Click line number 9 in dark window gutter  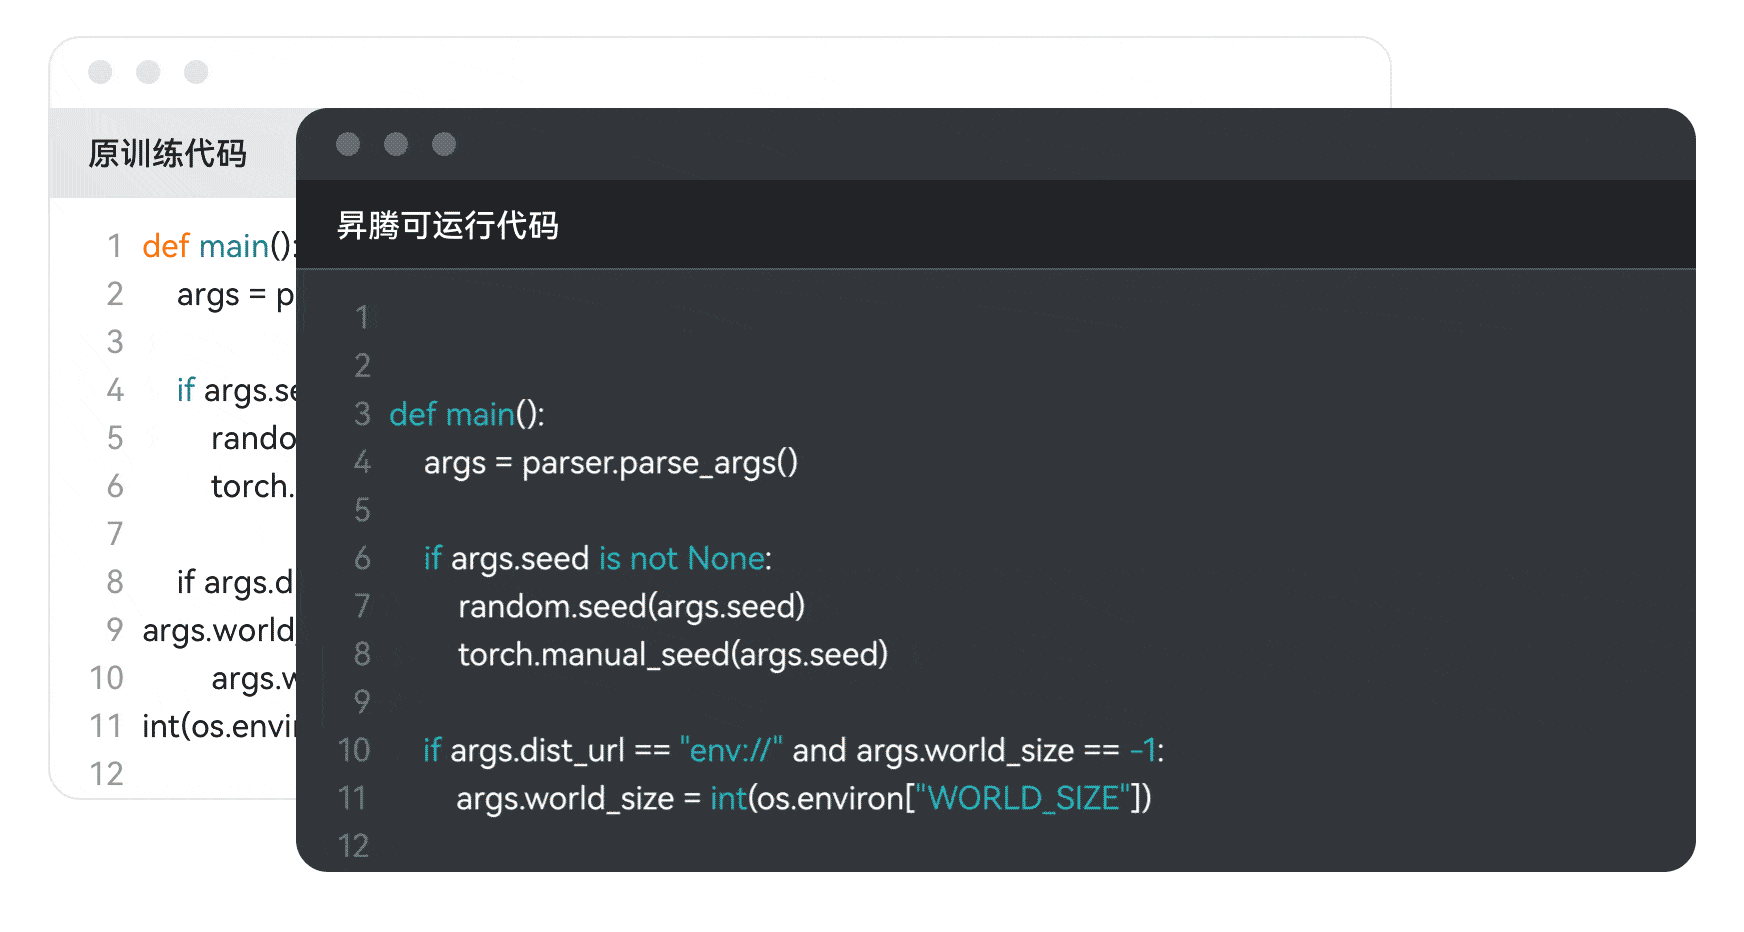[x=362, y=702]
